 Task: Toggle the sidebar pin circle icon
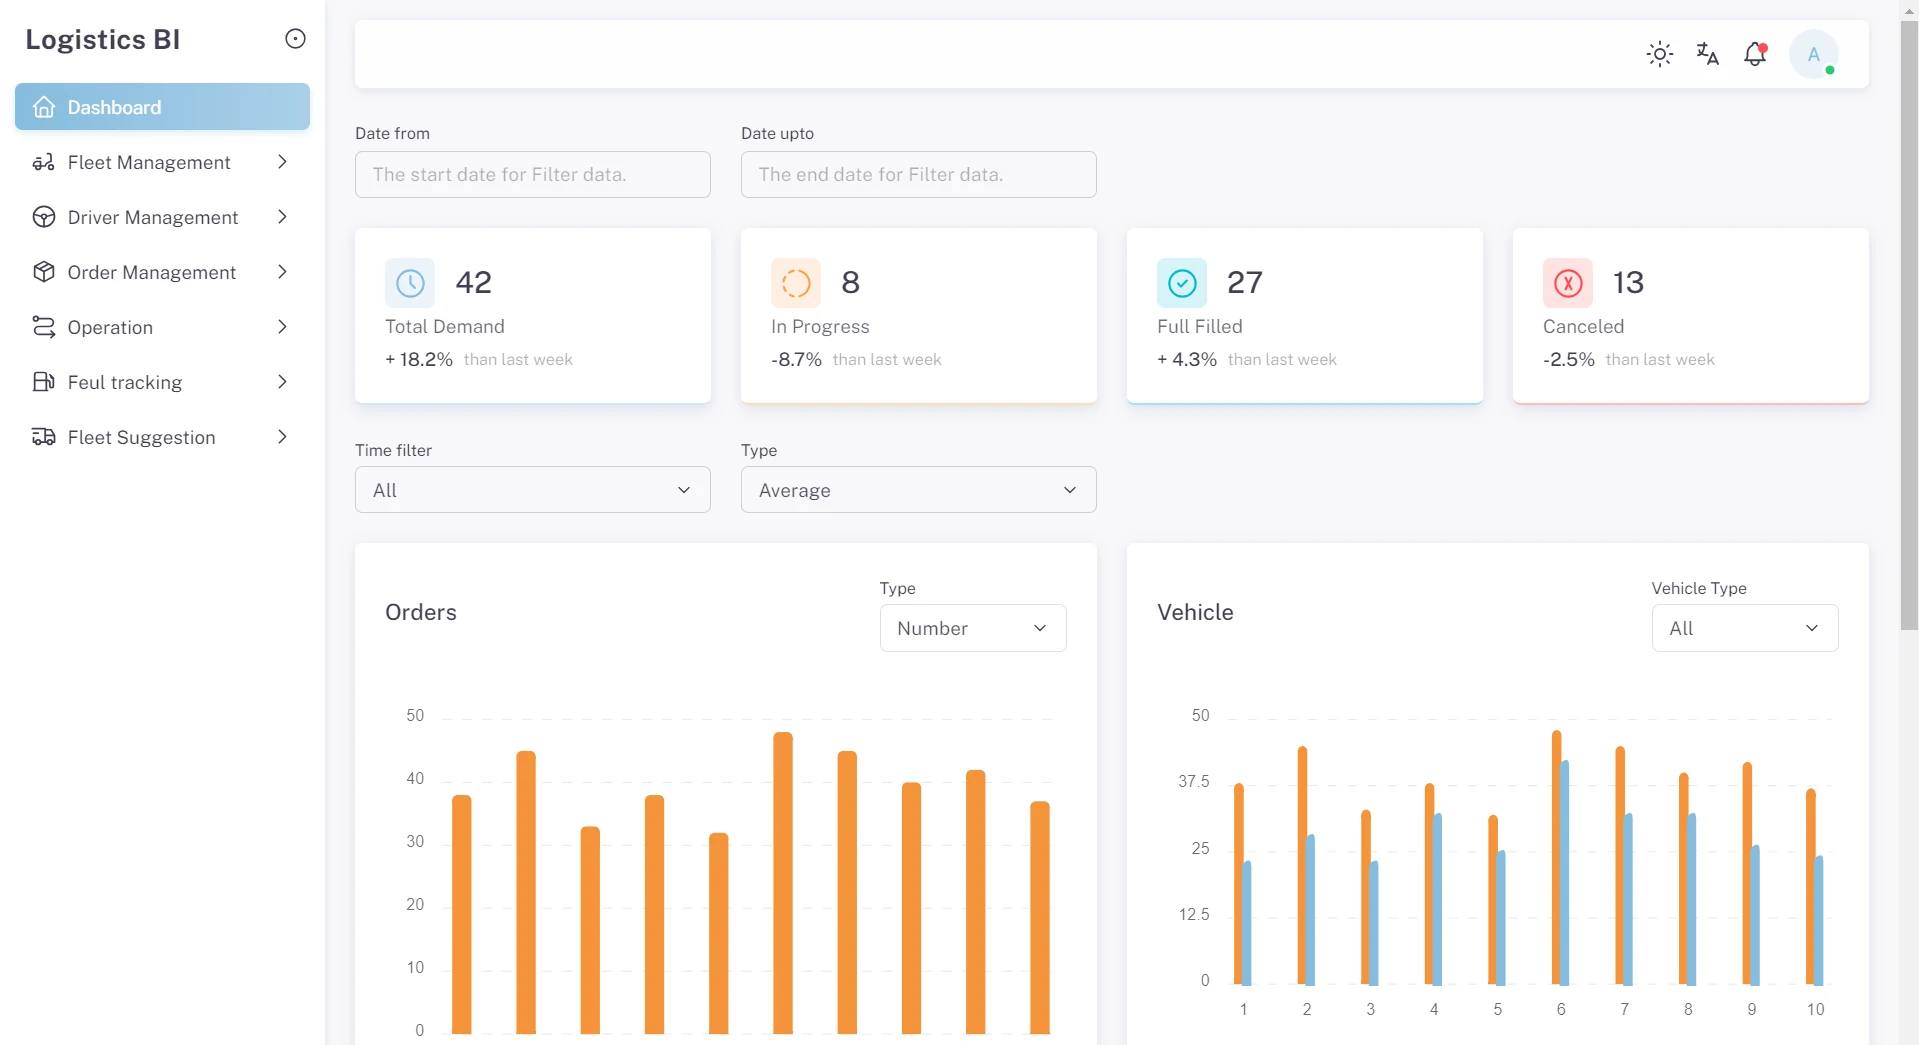[295, 39]
